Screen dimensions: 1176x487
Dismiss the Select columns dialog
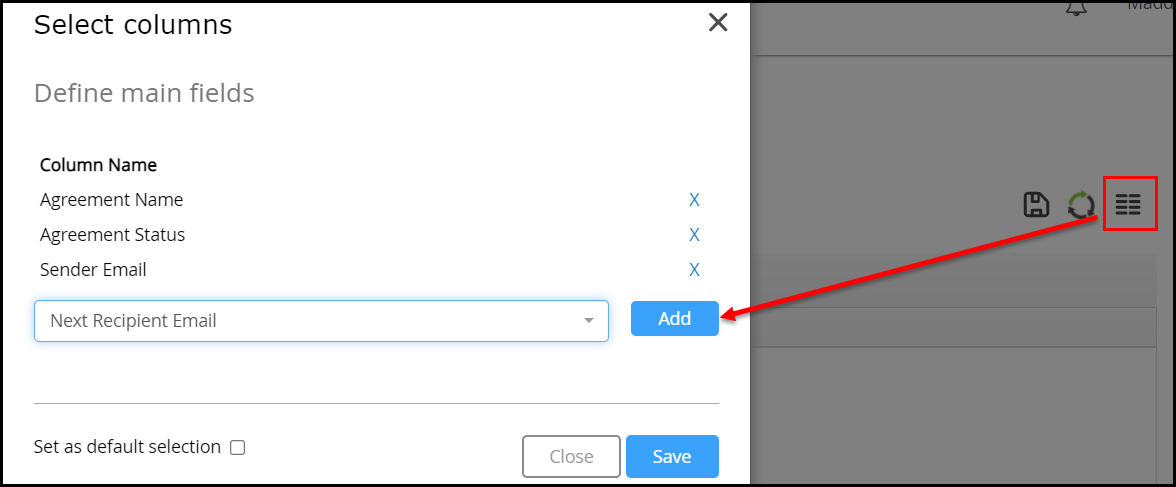pyautogui.click(x=718, y=23)
